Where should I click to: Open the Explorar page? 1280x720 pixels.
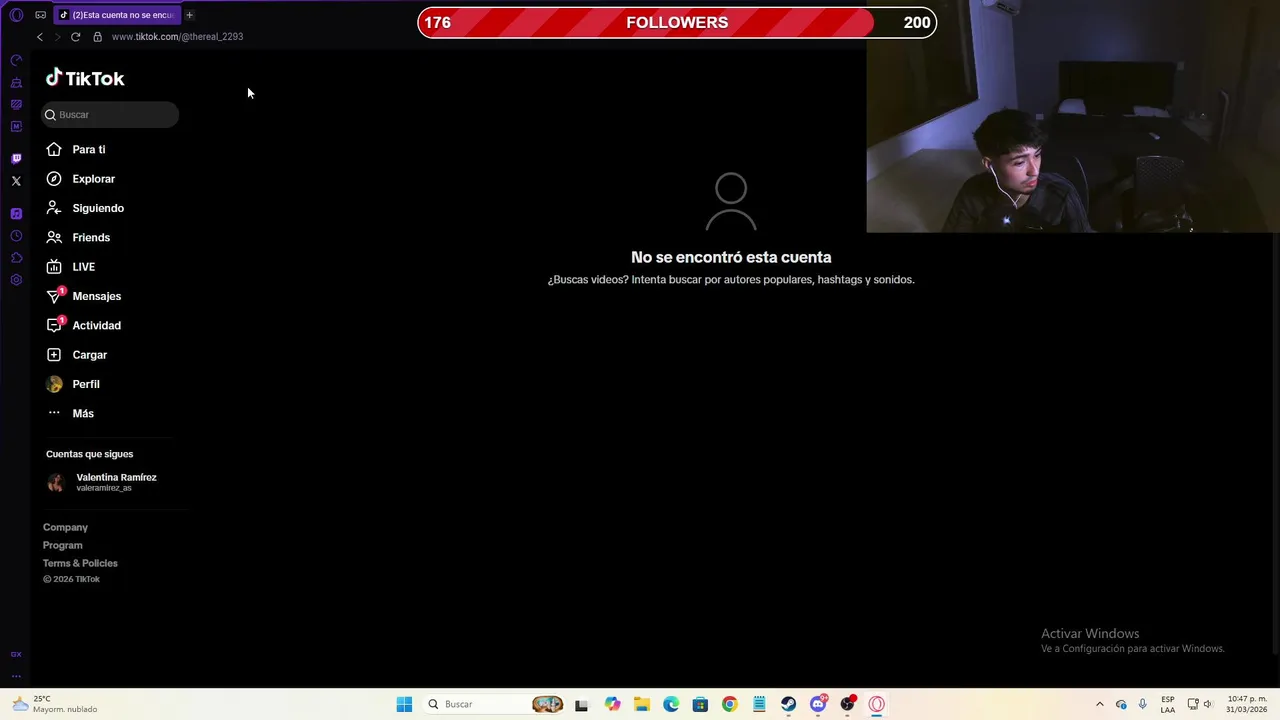coord(80,179)
